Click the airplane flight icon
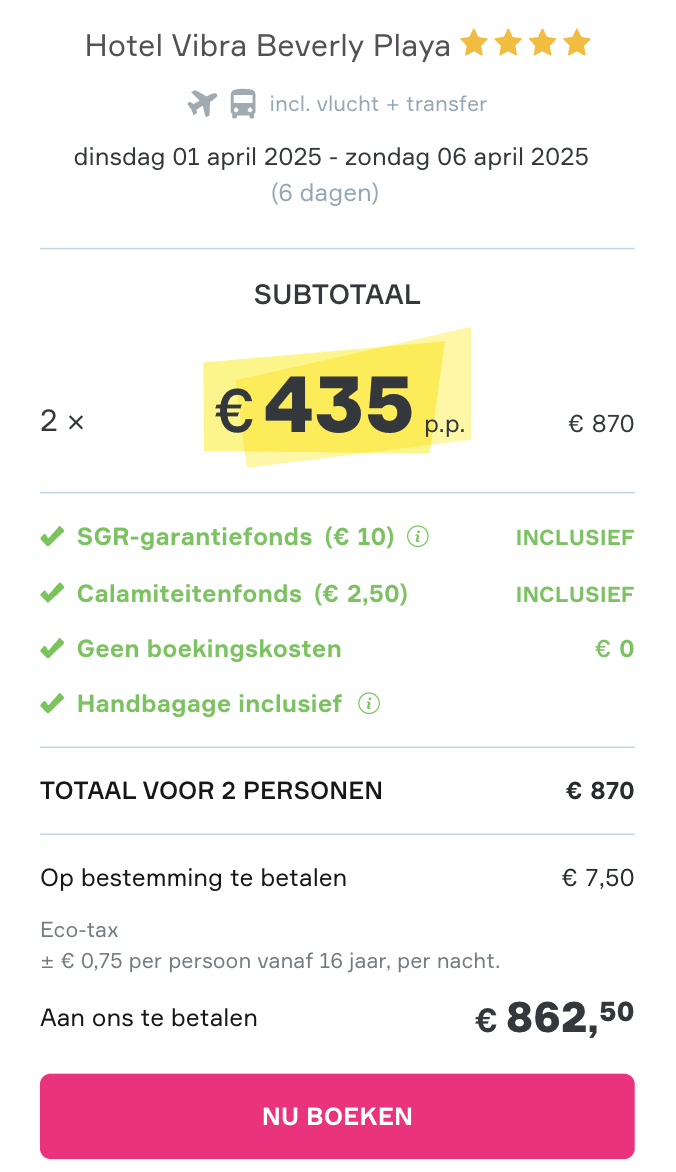This screenshot has height=1172, width=676. (x=202, y=103)
